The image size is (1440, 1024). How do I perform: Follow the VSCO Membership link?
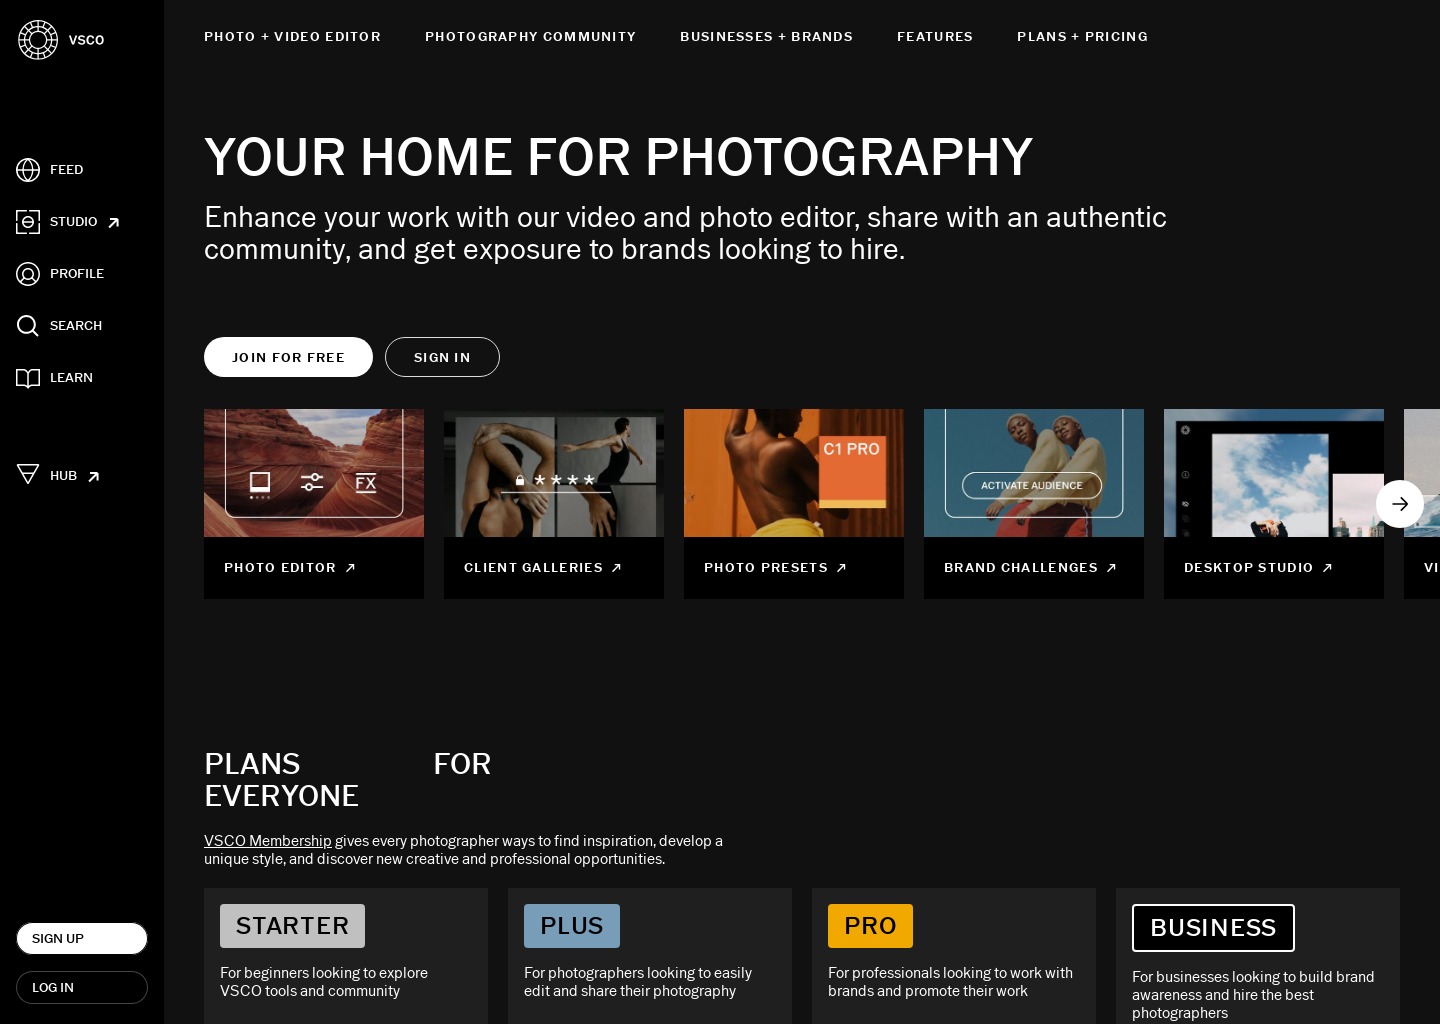(x=267, y=841)
